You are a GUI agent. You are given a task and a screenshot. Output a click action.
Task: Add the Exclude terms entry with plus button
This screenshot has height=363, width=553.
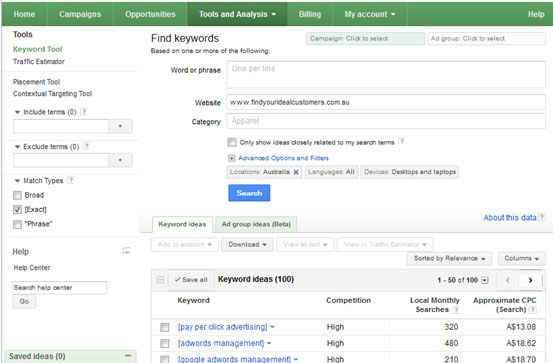tap(120, 160)
